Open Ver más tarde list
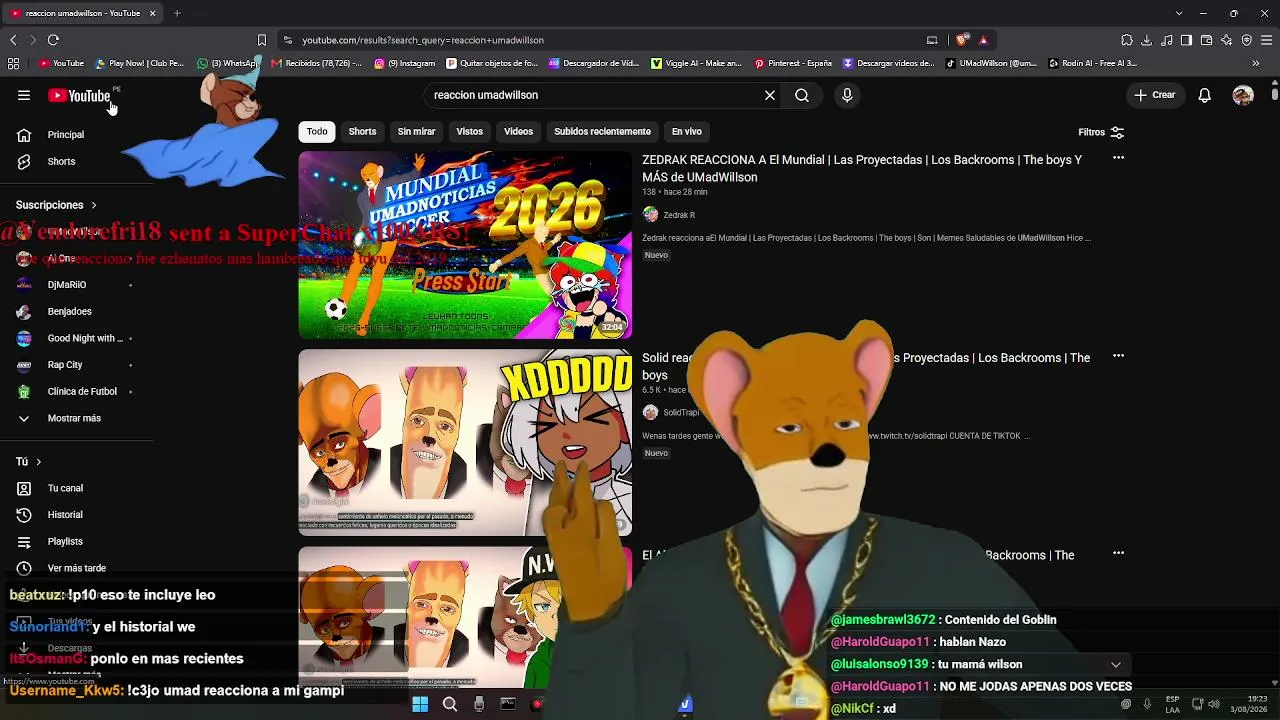 coord(76,568)
